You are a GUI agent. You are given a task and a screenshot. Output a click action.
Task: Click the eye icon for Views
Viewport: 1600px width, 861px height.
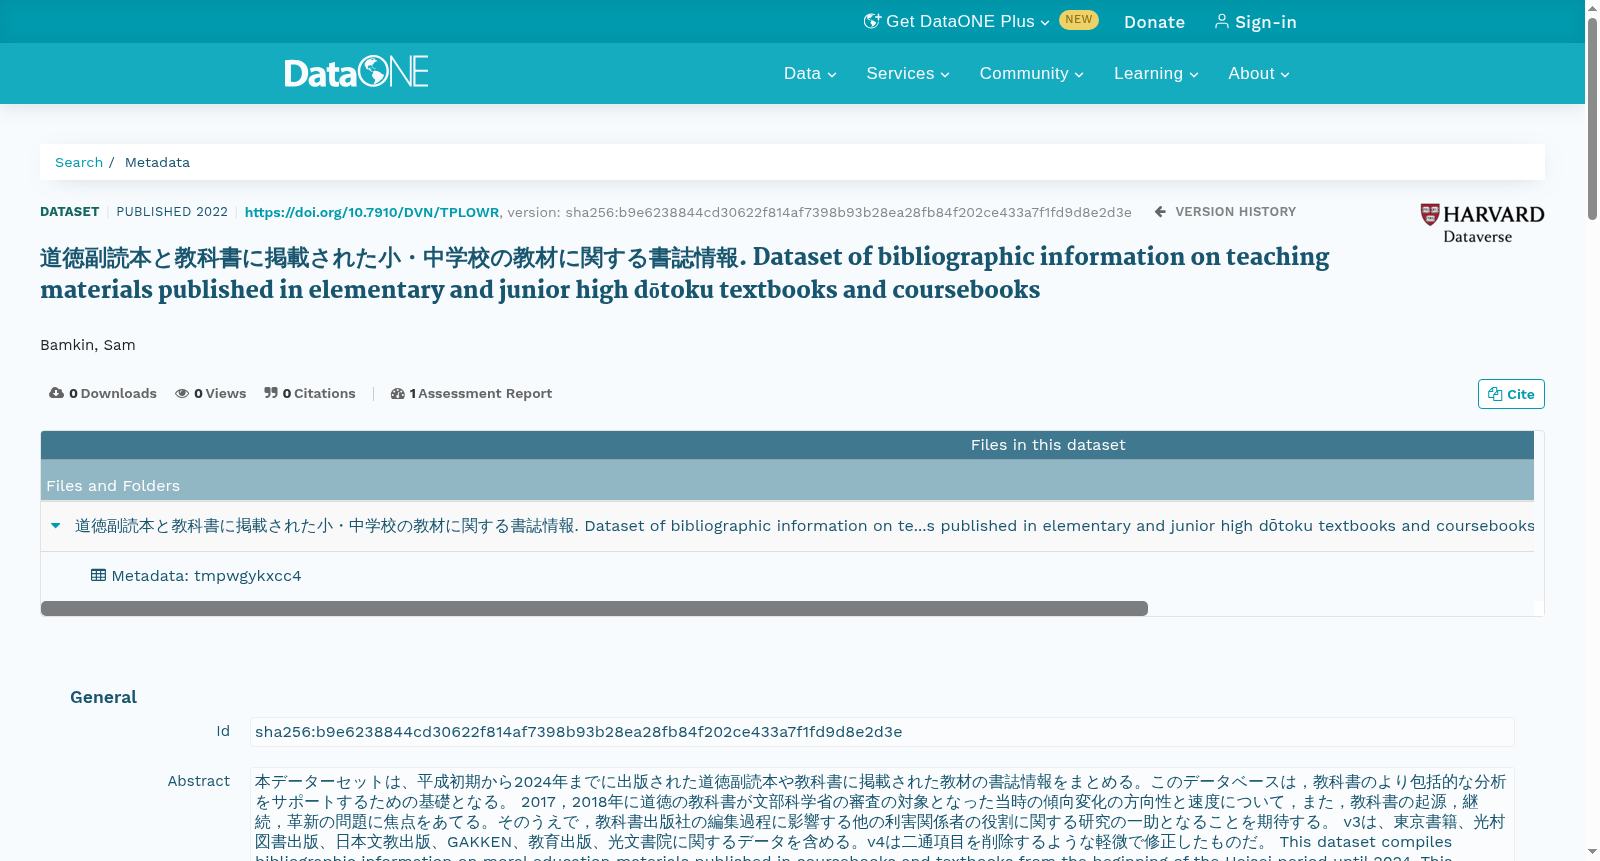pos(182,393)
